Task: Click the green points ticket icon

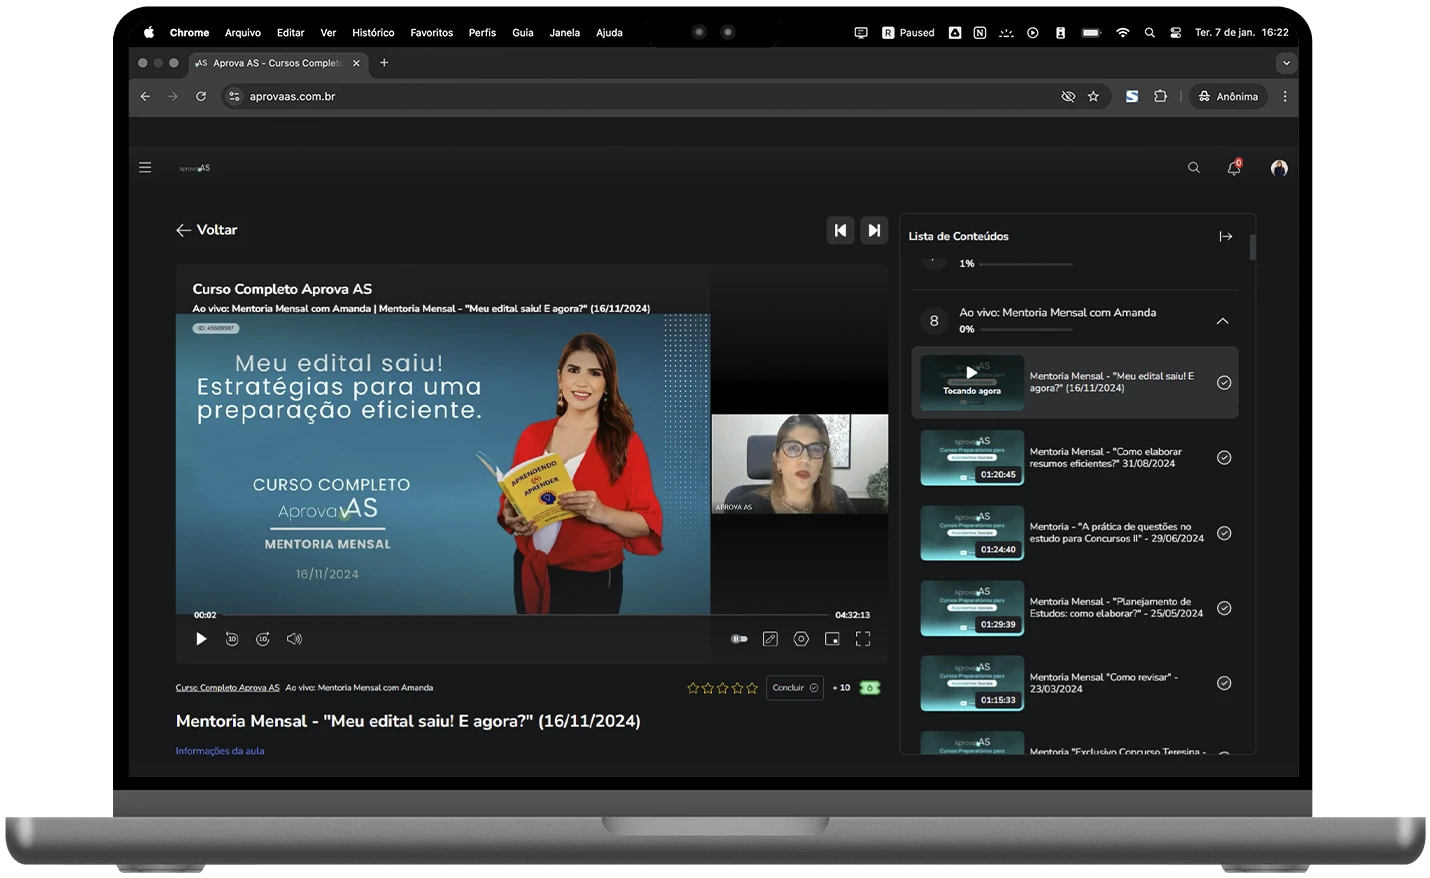Action: [870, 688]
